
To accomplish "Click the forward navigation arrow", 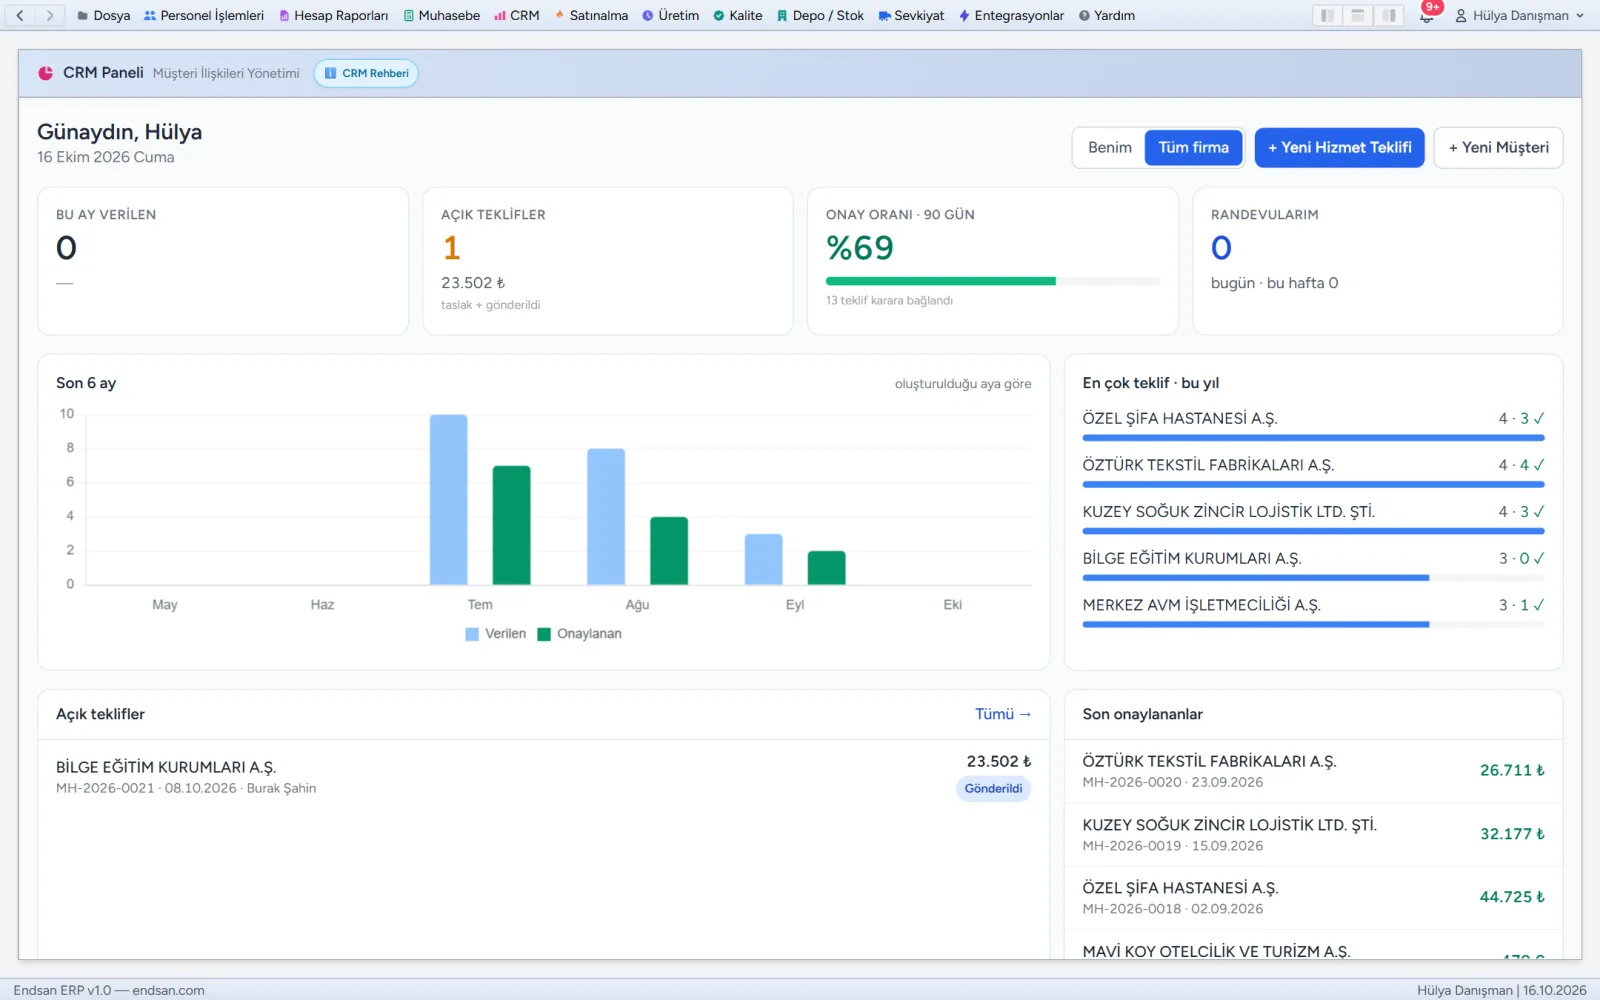I will (x=50, y=15).
